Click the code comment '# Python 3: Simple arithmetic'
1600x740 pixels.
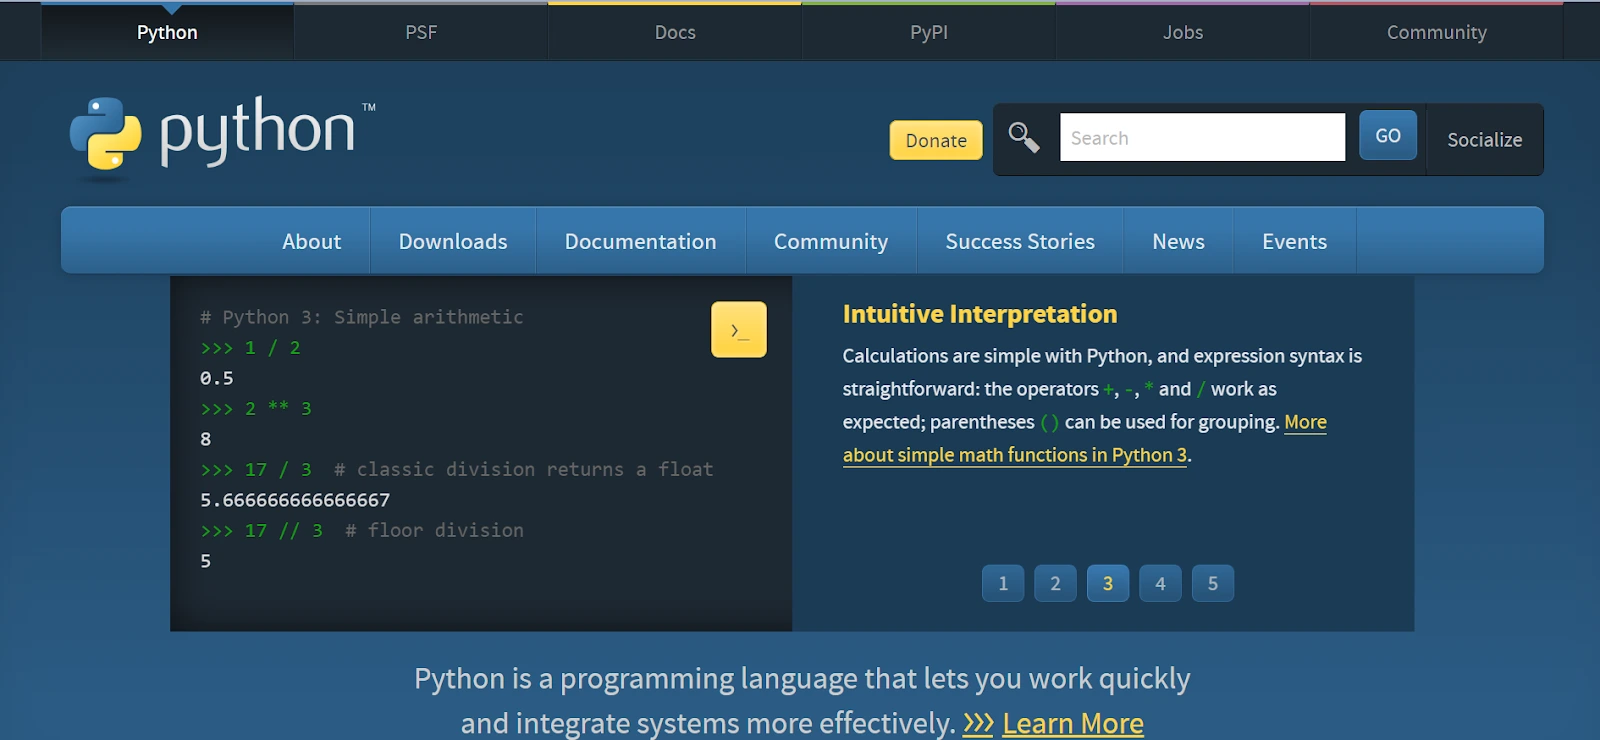pos(362,317)
